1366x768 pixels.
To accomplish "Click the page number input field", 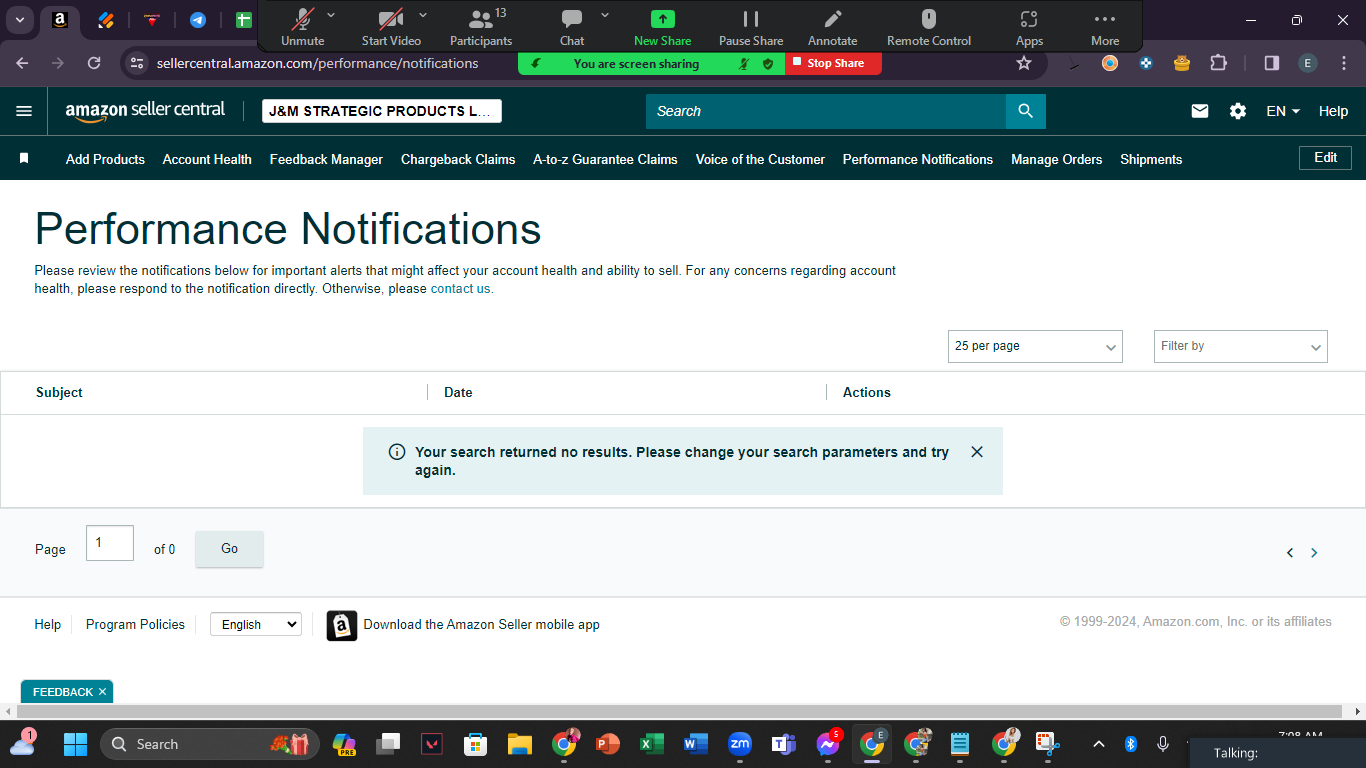I will pyautogui.click(x=110, y=543).
